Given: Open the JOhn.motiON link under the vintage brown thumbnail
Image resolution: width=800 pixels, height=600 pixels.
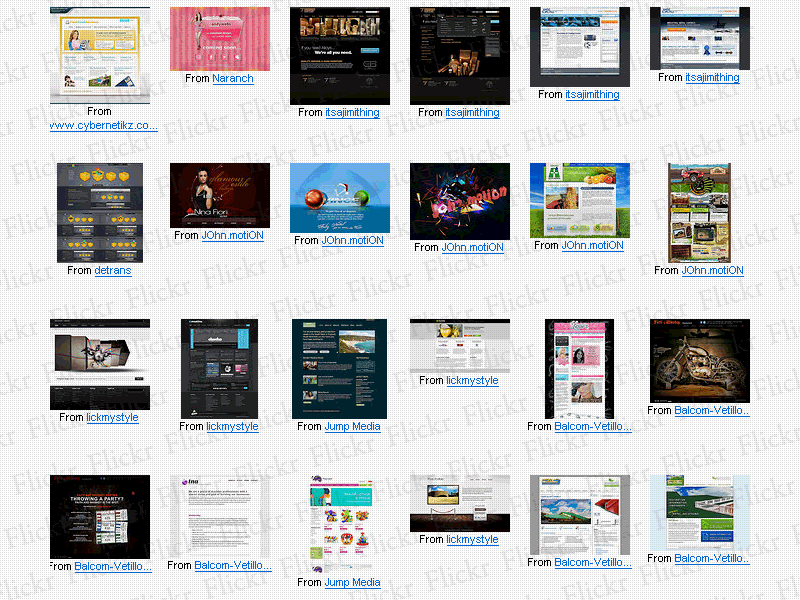Looking at the screenshot, I should click(x=712, y=270).
